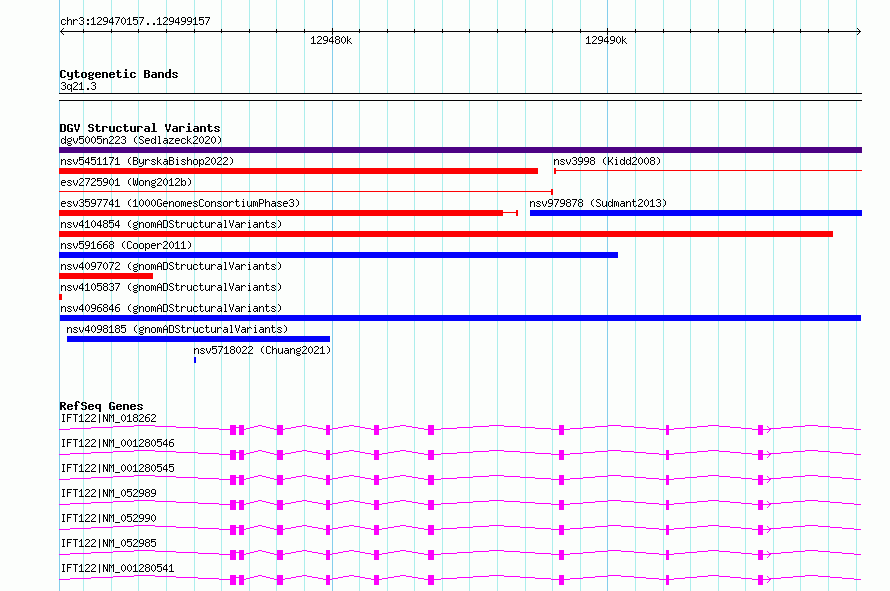Viewport: 890px width, 591px height.
Task: Click the last exon arrow of NM_052989
Action: click(x=765, y=505)
